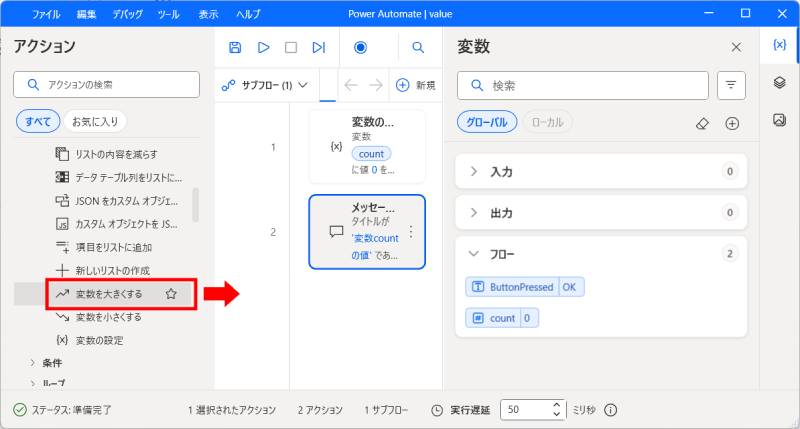The image size is (800, 429).
Task: Click the 1 サブフロー status text
Action: (x=386, y=410)
